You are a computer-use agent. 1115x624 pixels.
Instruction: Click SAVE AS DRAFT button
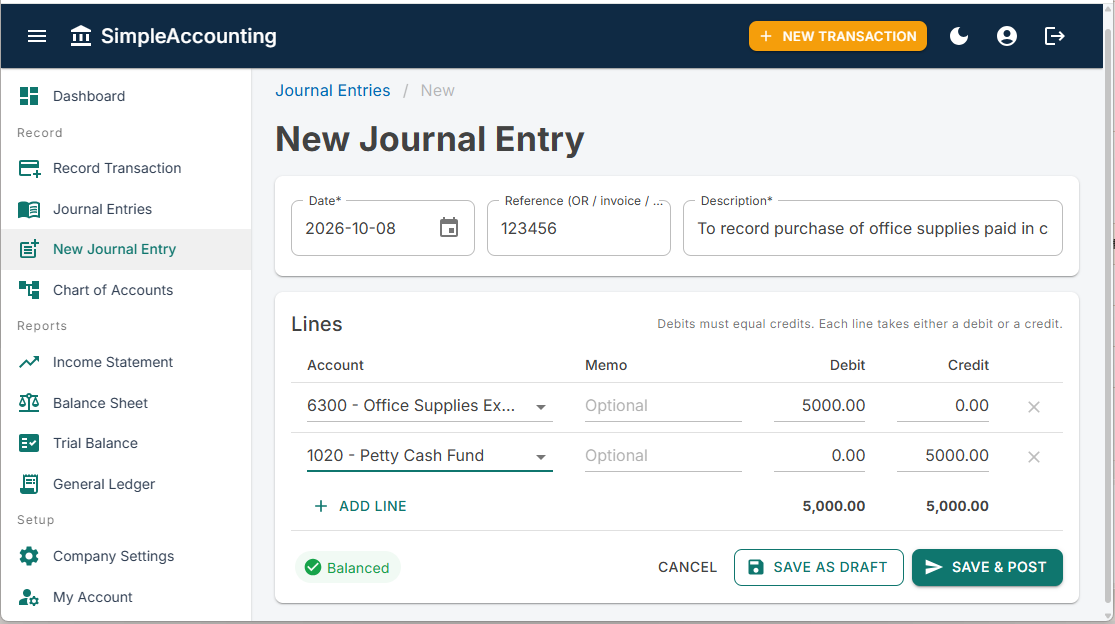tap(818, 567)
